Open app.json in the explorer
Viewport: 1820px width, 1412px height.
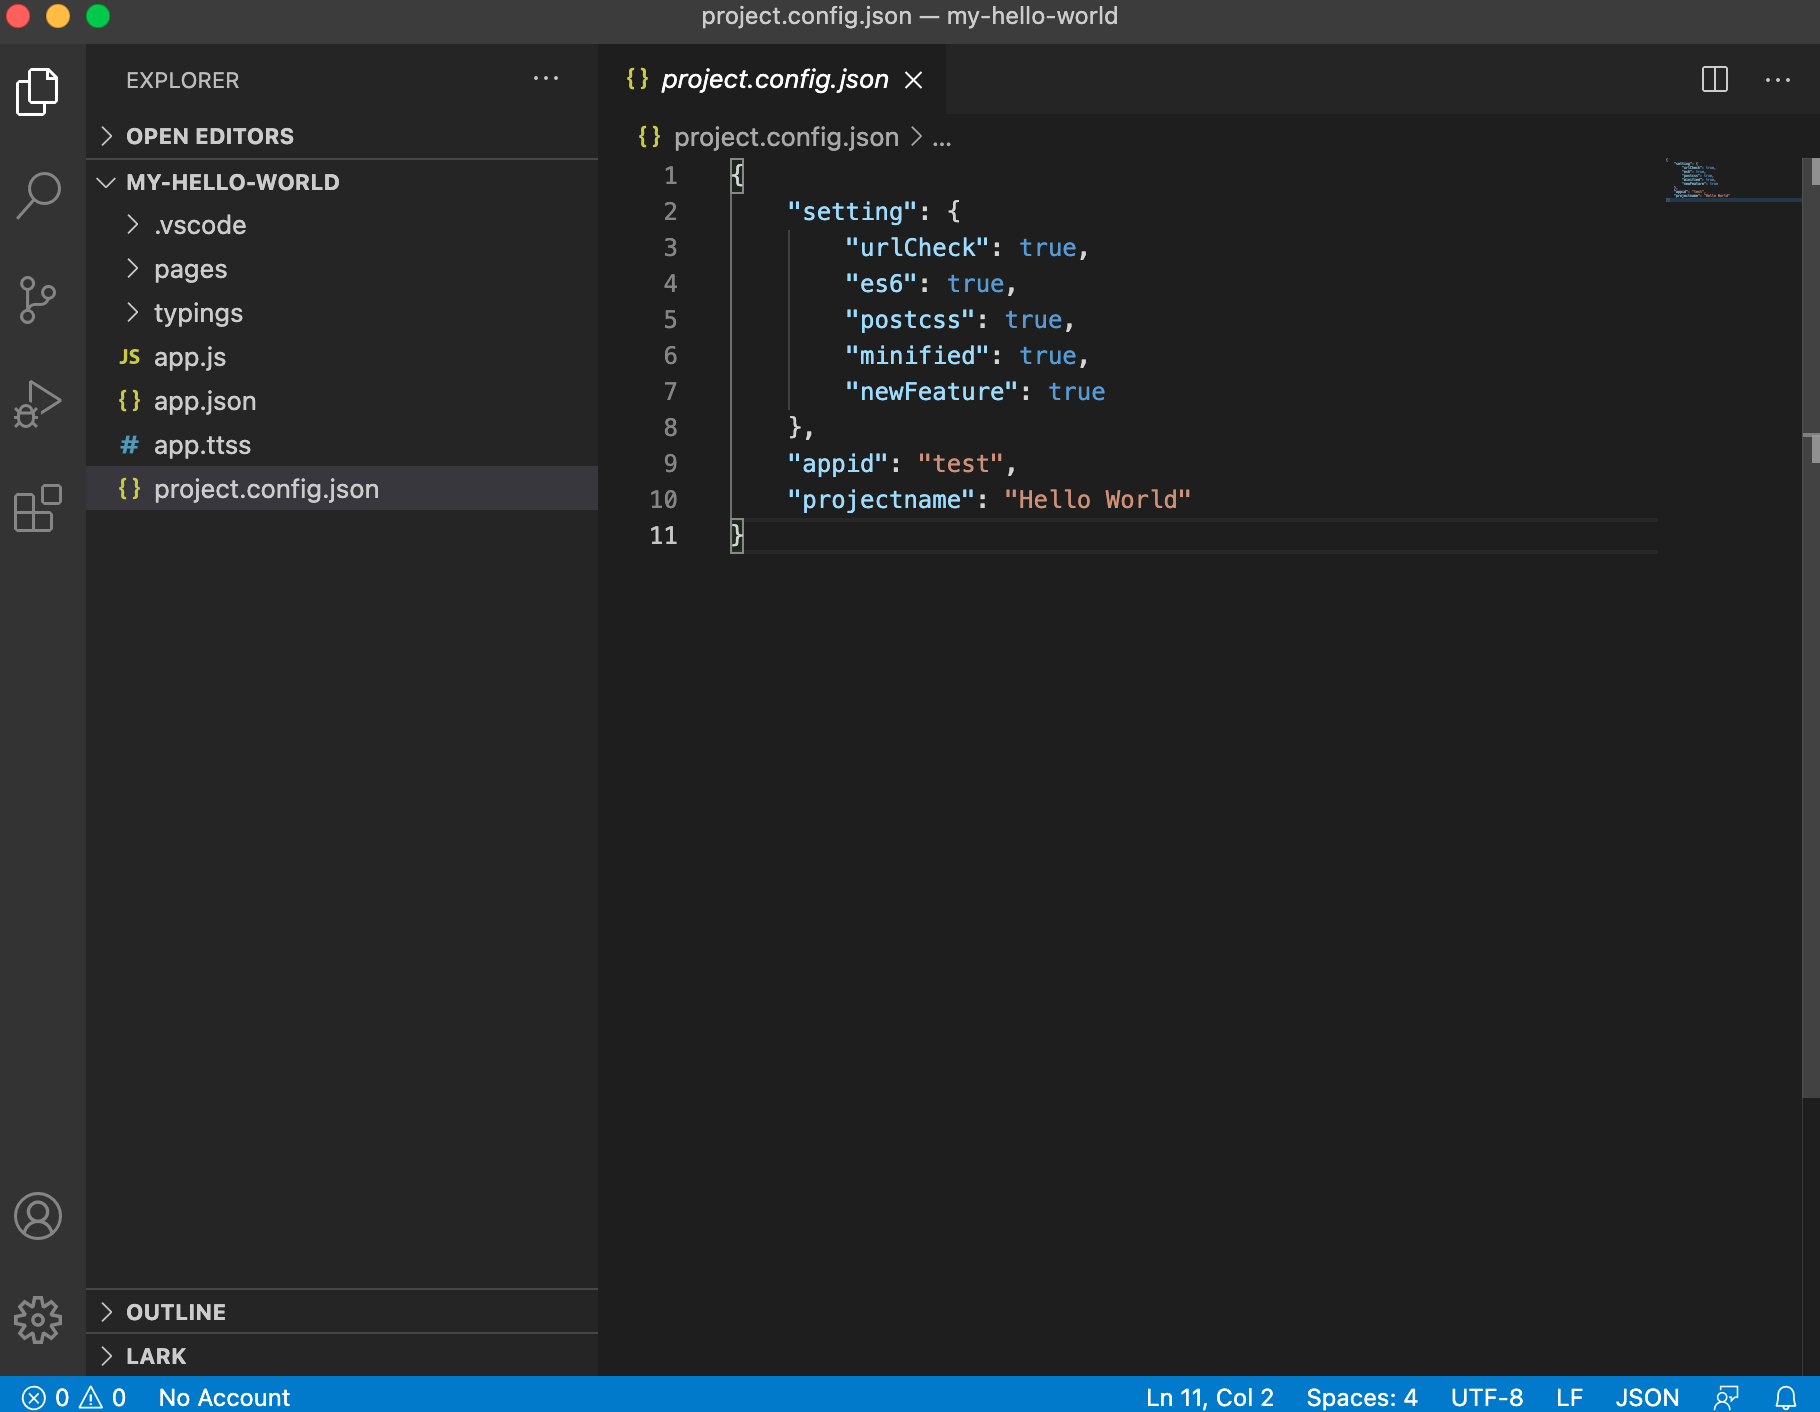[x=342, y=401]
